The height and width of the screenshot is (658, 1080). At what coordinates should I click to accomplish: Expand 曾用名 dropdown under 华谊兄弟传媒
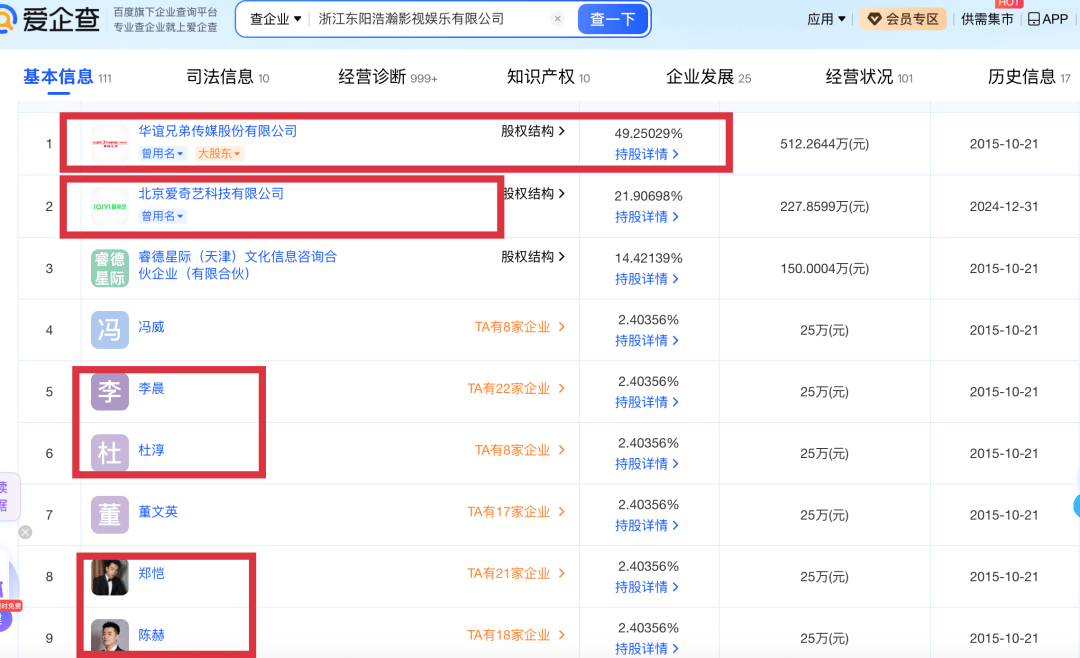[x=163, y=153]
